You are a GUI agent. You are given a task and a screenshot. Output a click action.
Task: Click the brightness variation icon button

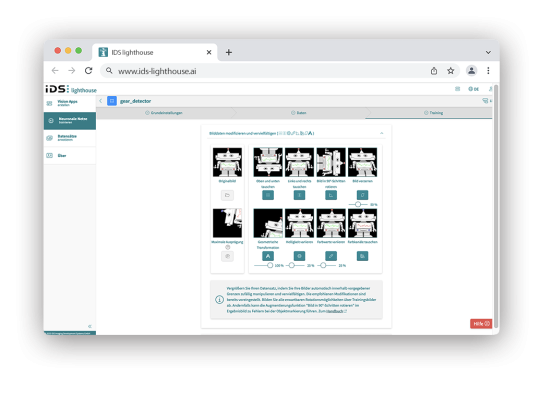(299, 256)
